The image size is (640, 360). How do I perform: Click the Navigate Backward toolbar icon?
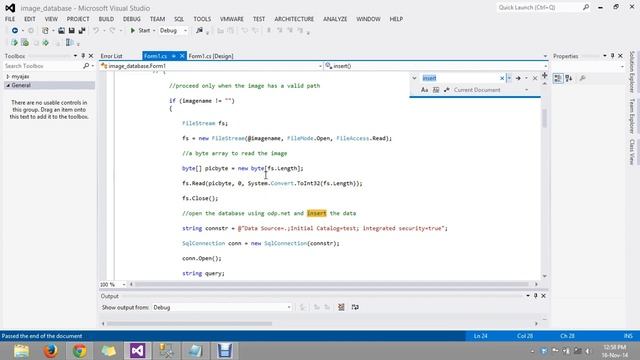tap(15, 31)
